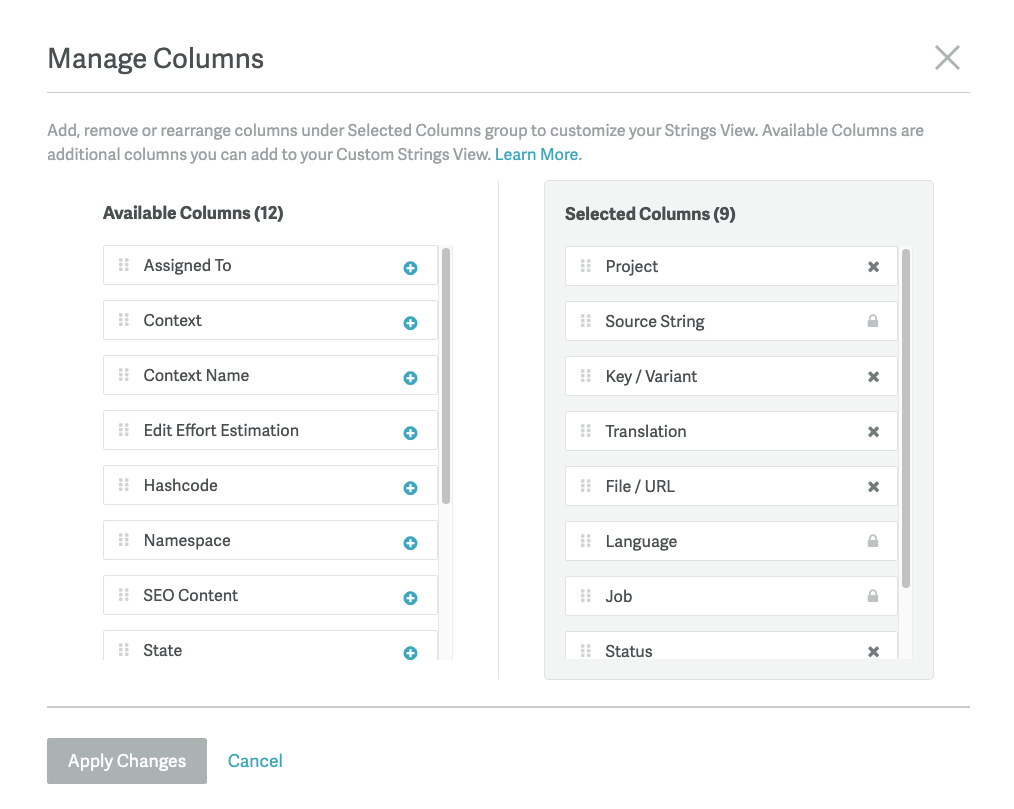Open the Learn More link
This screenshot has height=809, width=1014.
(537, 154)
